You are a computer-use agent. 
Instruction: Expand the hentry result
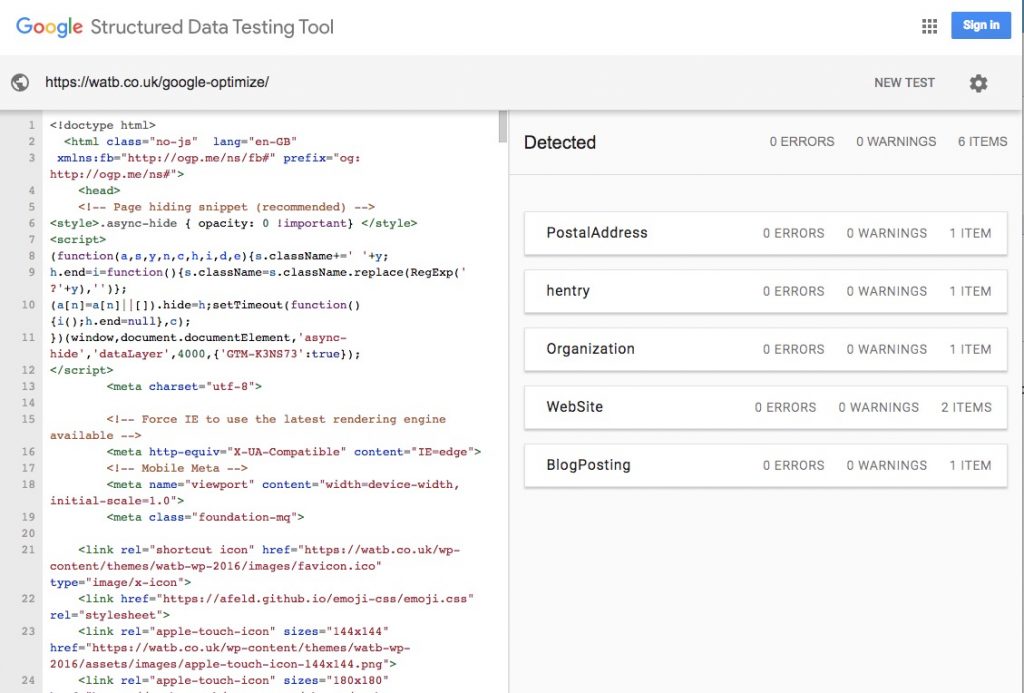pyautogui.click(x=568, y=291)
